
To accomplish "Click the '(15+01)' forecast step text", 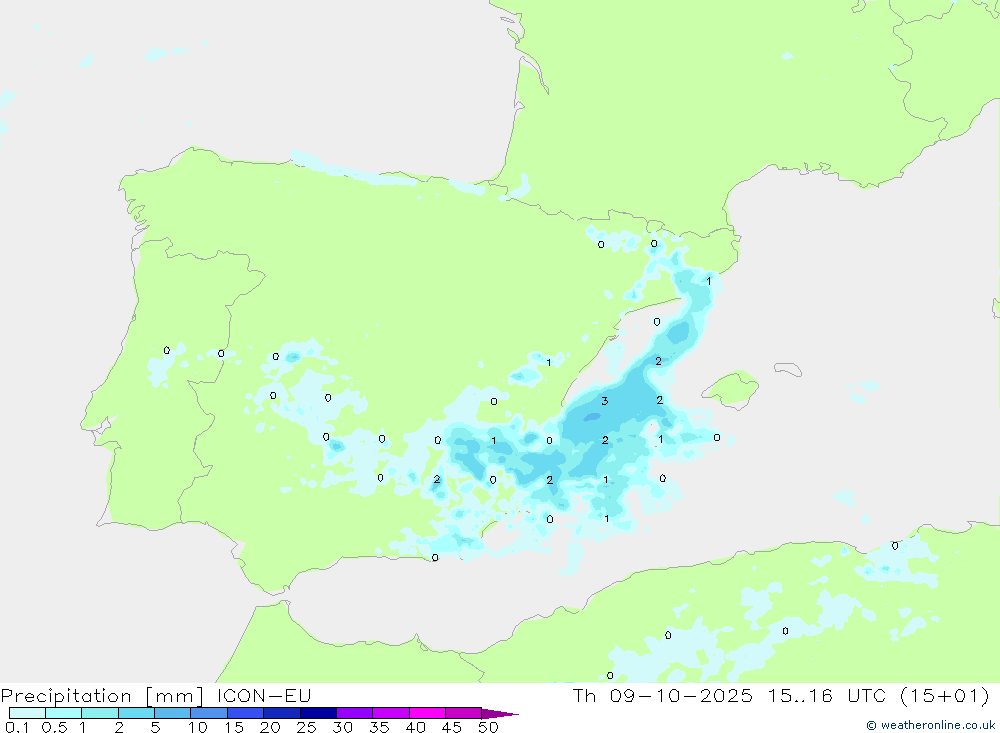I will (945, 695).
